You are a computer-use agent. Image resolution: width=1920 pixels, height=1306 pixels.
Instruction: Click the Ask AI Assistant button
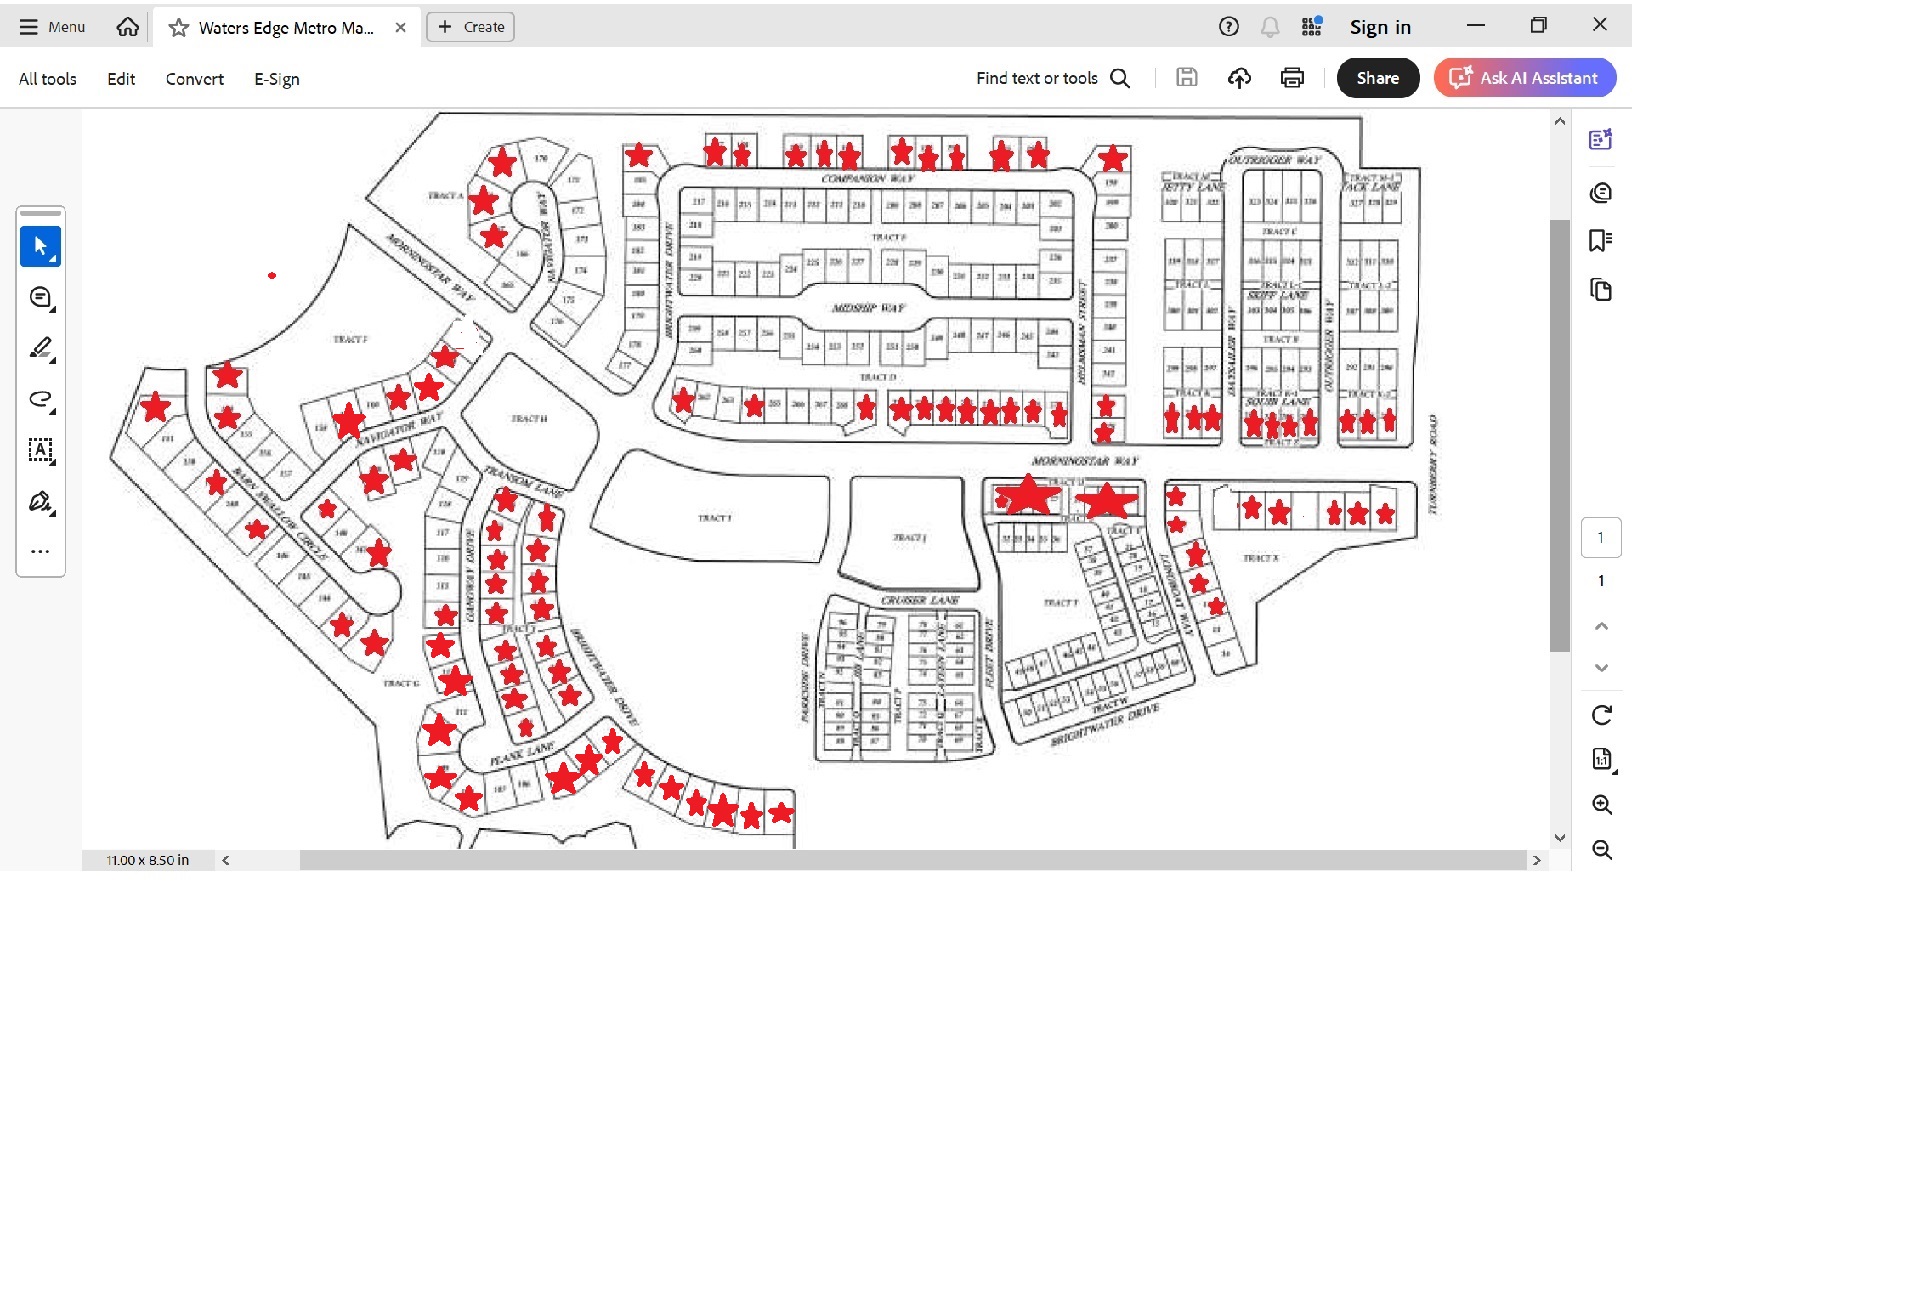click(x=1524, y=78)
